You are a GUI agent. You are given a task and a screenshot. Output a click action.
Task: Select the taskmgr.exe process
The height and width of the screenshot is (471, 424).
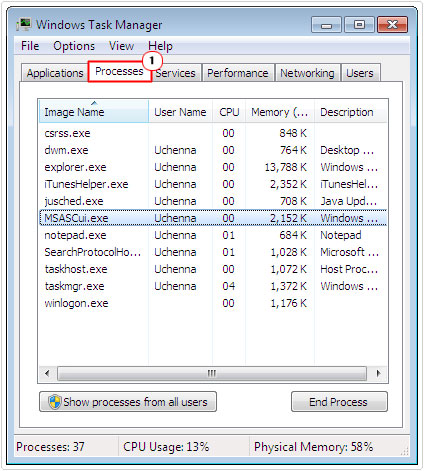[x=213, y=286]
